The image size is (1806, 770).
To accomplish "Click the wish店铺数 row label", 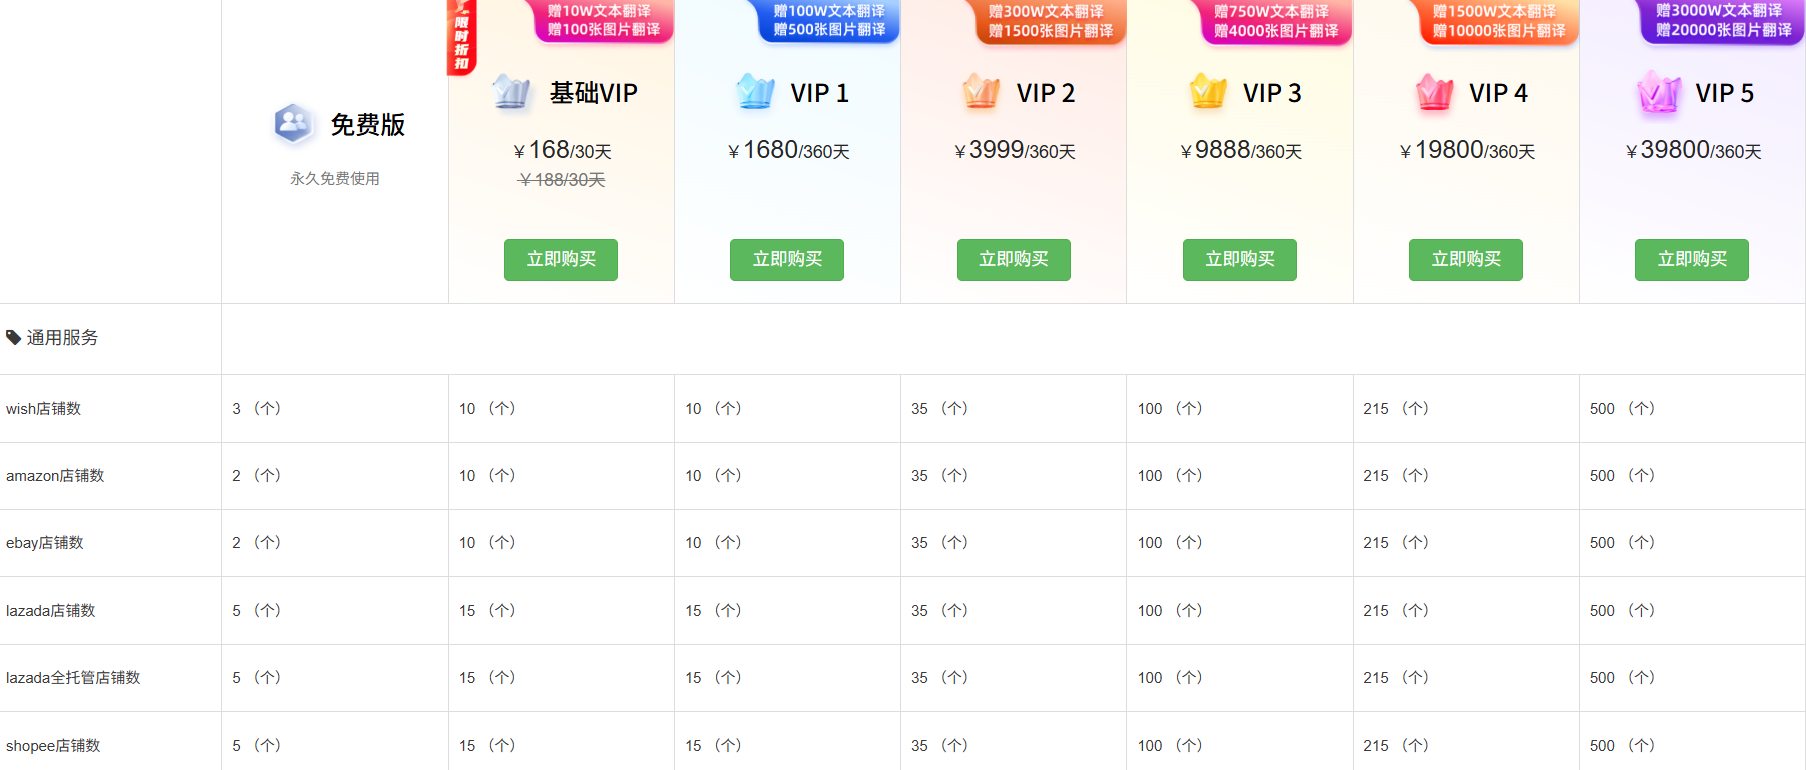I will [43, 409].
